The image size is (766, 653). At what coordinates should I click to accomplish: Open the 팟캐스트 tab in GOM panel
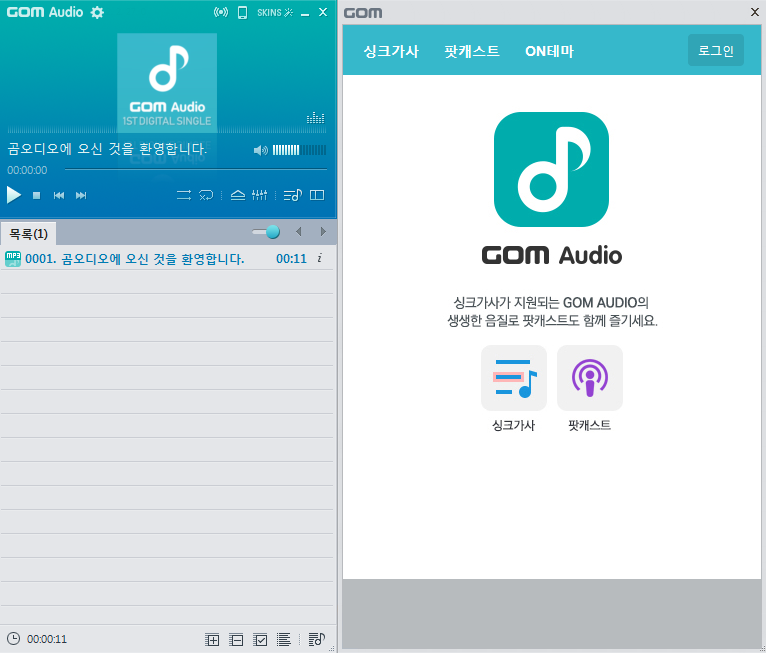click(x=471, y=51)
